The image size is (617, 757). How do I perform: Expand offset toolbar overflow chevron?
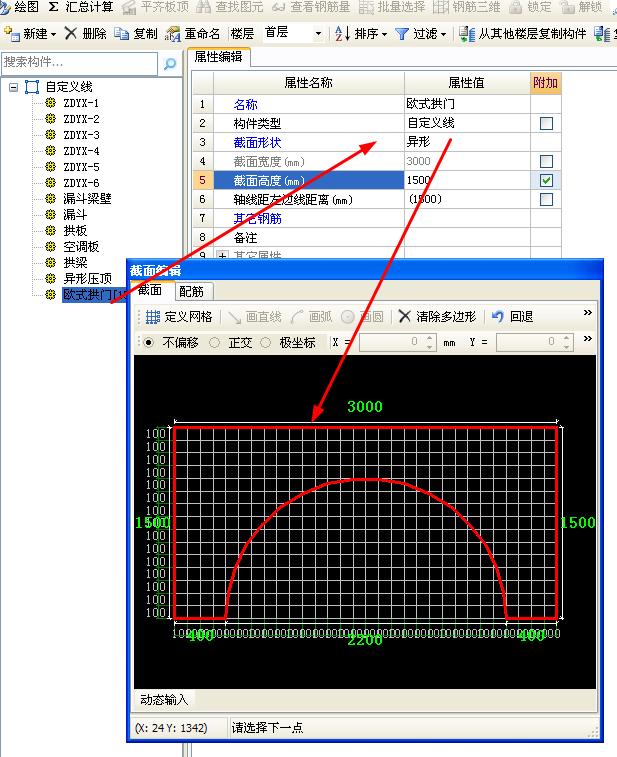588,338
